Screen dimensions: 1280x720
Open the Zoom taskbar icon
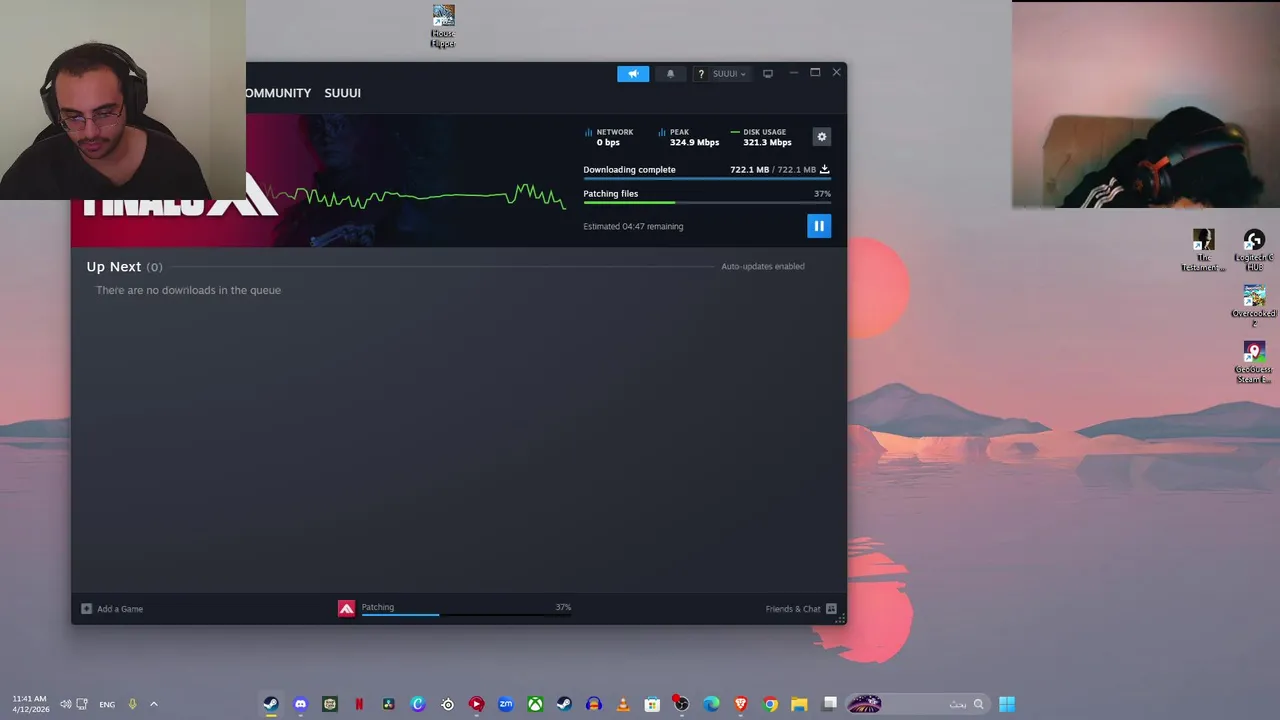coord(506,704)
